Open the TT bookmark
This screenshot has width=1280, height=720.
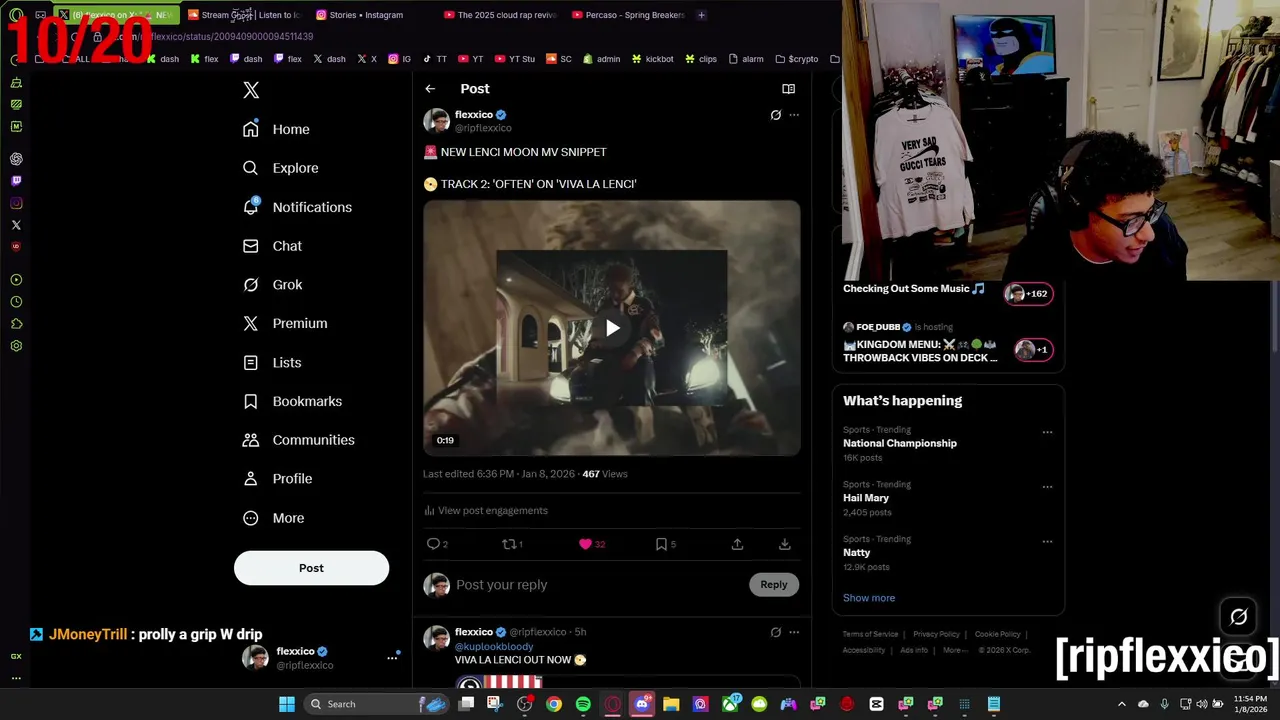[x=435, y=59]
